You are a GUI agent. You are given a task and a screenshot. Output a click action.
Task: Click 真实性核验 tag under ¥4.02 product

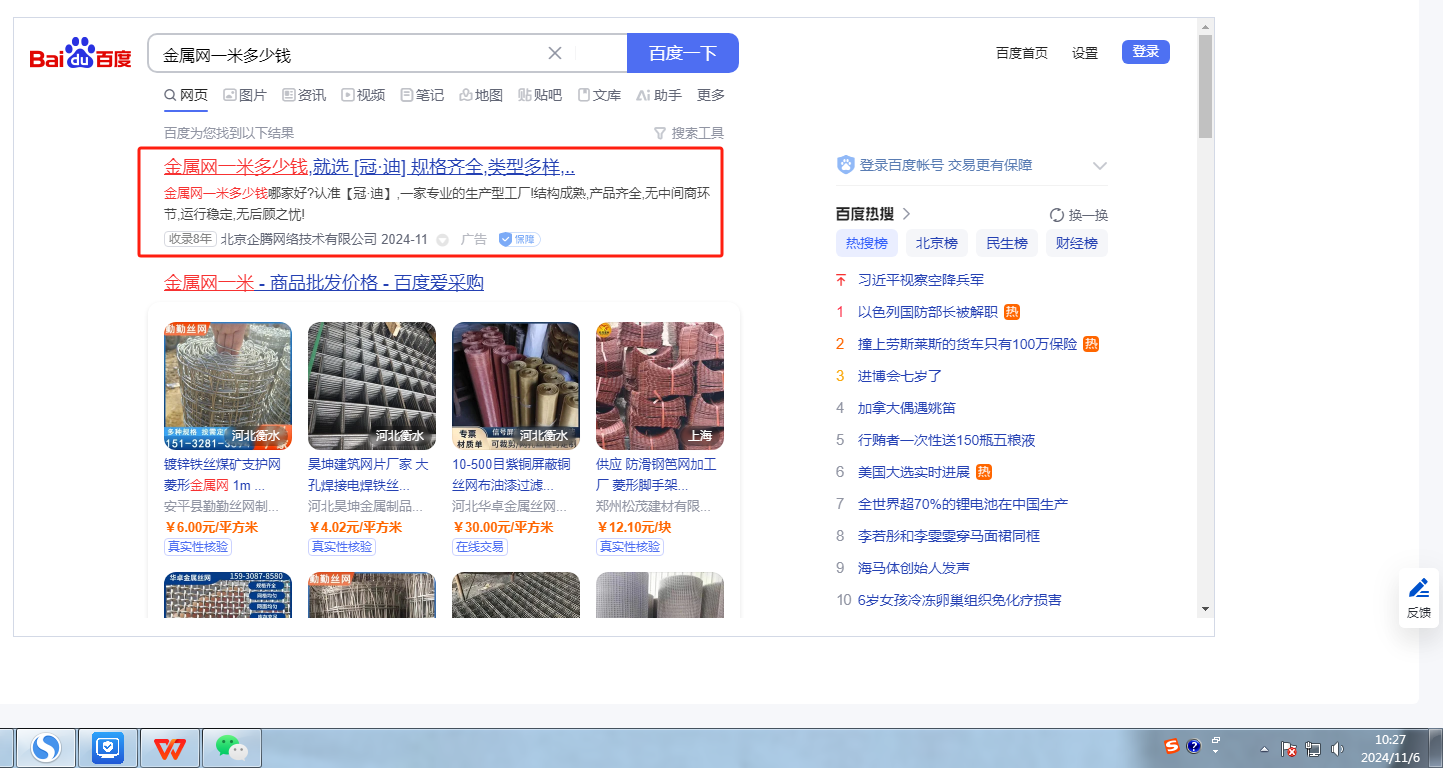342,547
